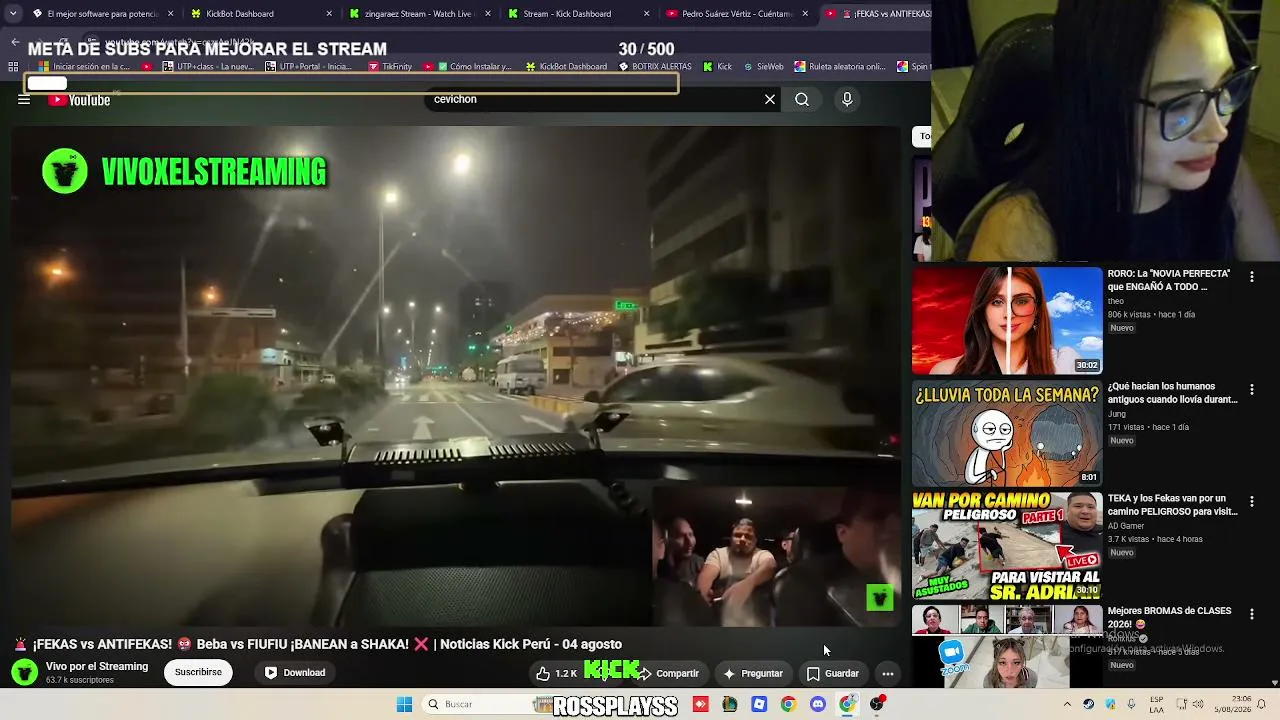The image size is (1280, 720).
Task: Open options menu for humanos antiguos video
Action: [1252, 390]
